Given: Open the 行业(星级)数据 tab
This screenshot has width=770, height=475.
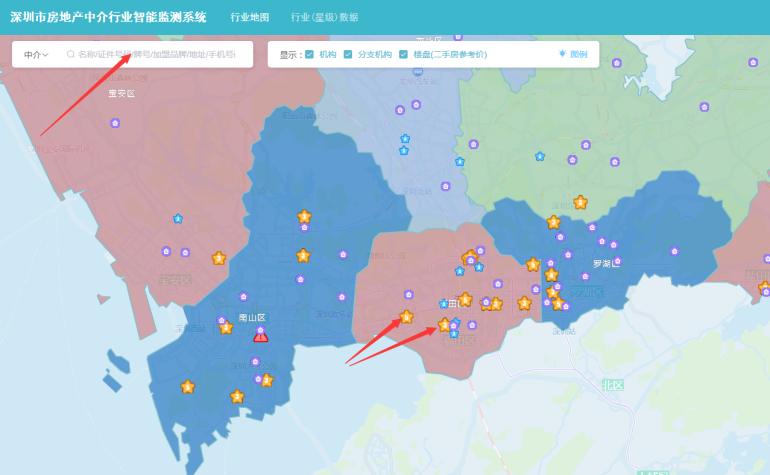Looking at the screenshot, I should pyautogui.click(x=324, y=17).
